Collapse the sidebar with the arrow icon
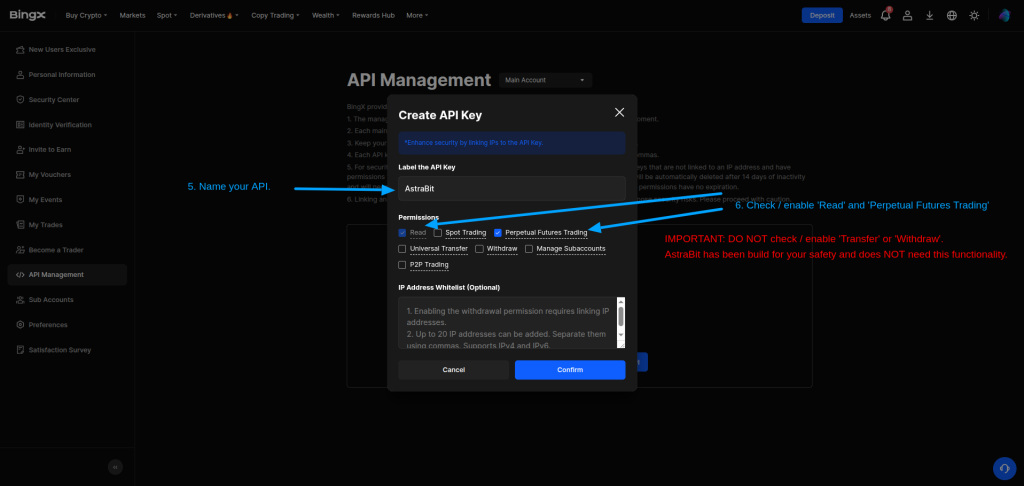 (115, 466)
